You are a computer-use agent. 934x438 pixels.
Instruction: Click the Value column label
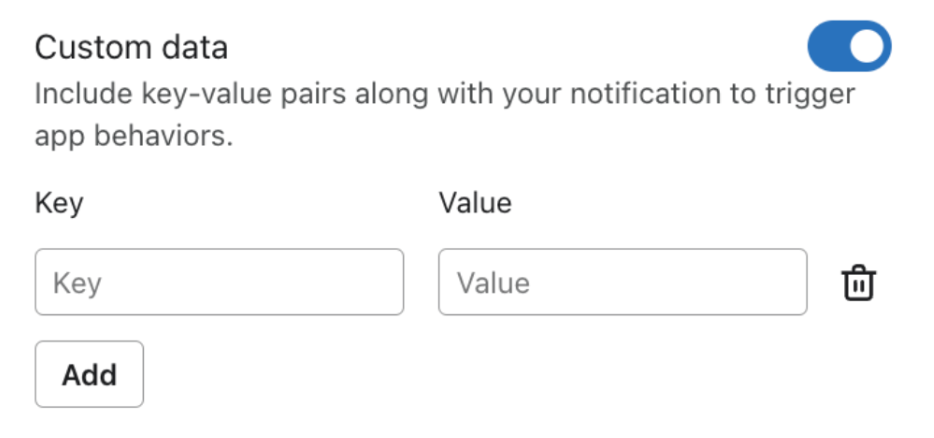coord(474,203)
